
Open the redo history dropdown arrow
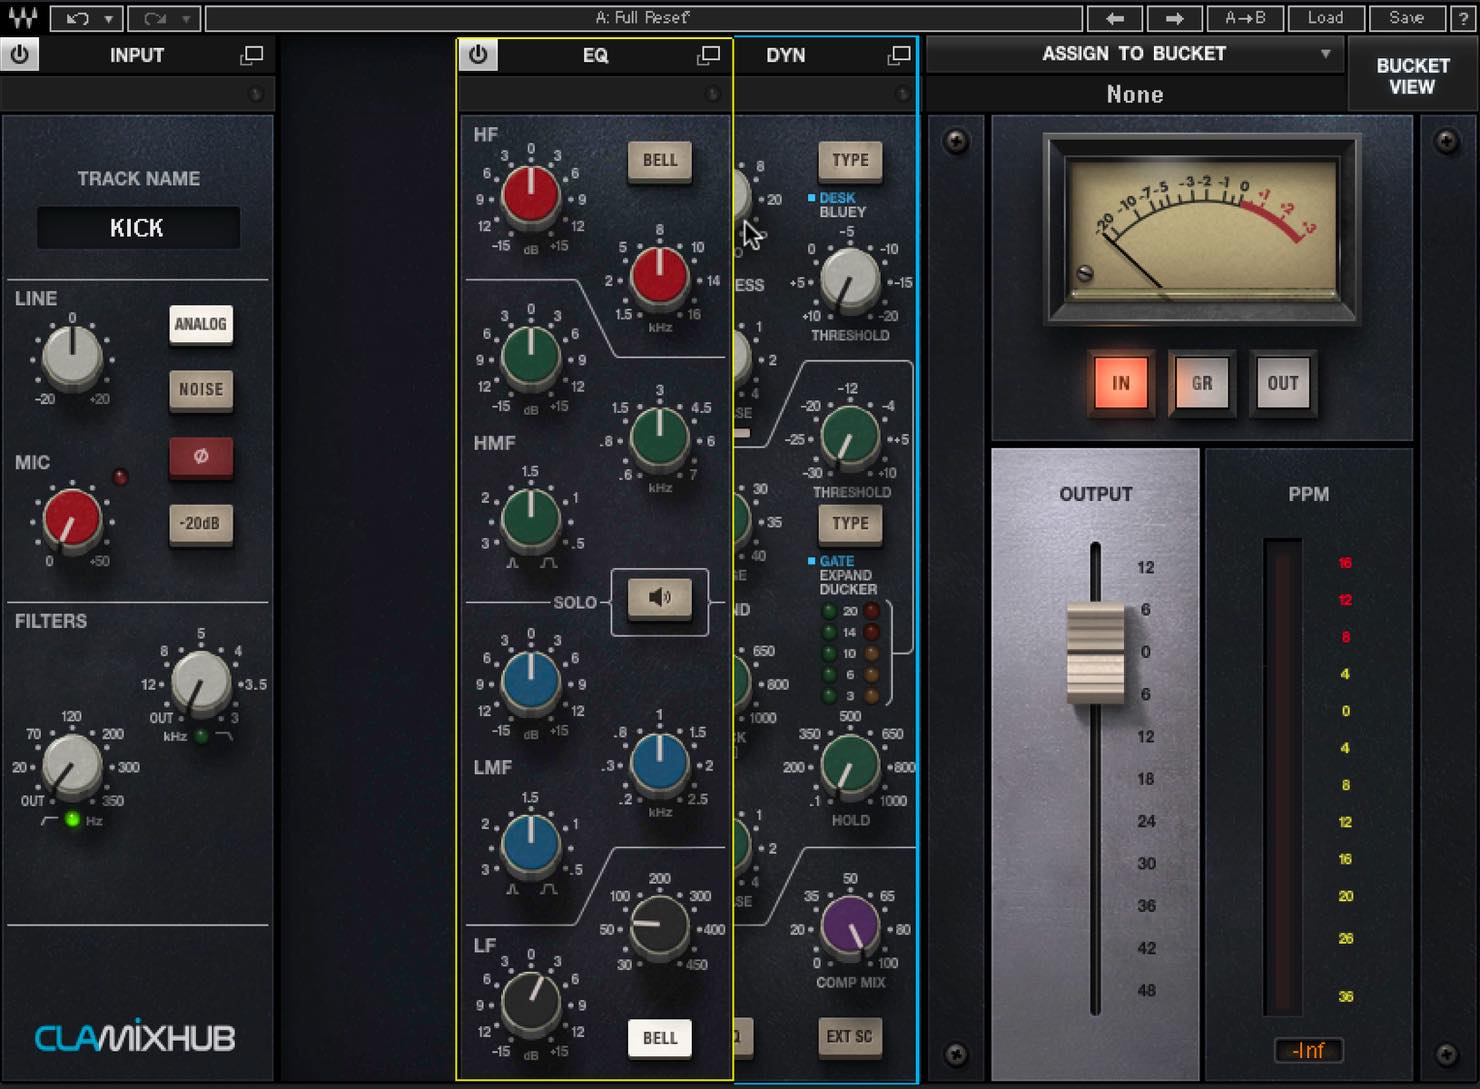(188, 18)
